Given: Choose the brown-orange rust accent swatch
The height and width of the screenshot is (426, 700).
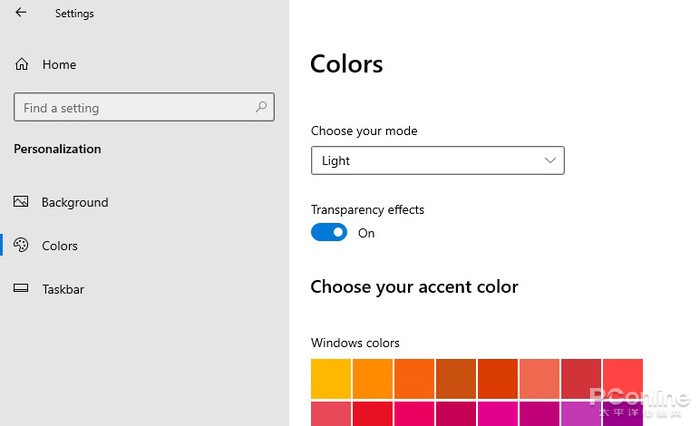Looking at the screenshot, I should click(456, 379).
